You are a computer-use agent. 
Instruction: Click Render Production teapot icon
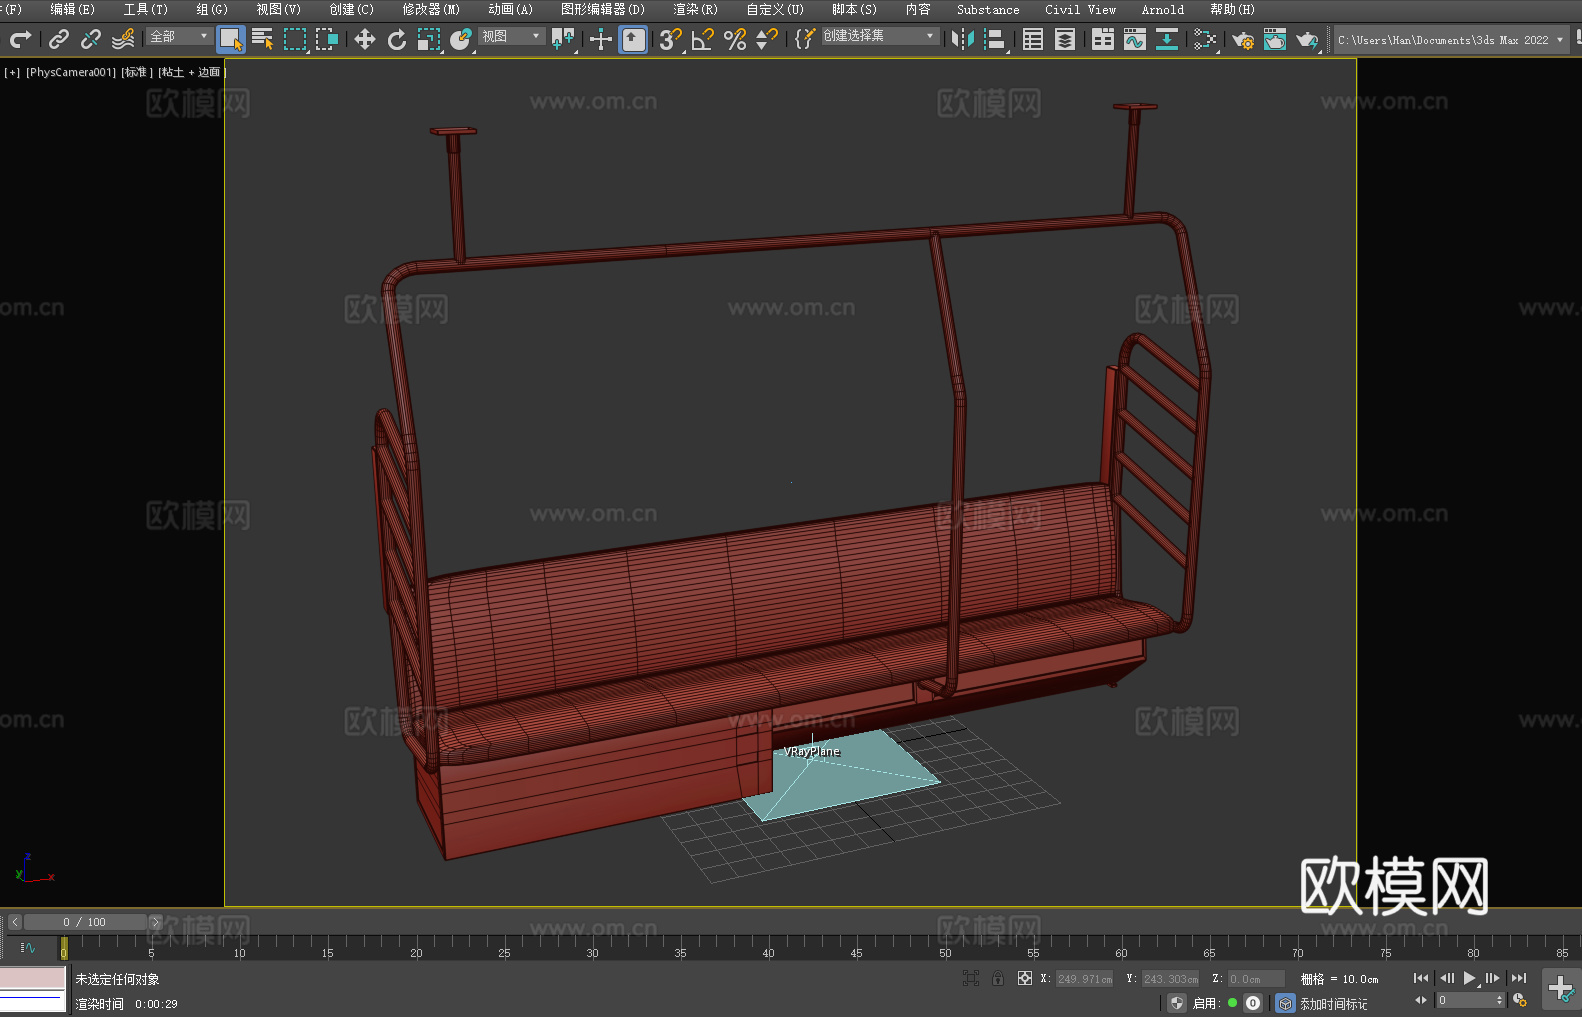tap(1307, 39)
